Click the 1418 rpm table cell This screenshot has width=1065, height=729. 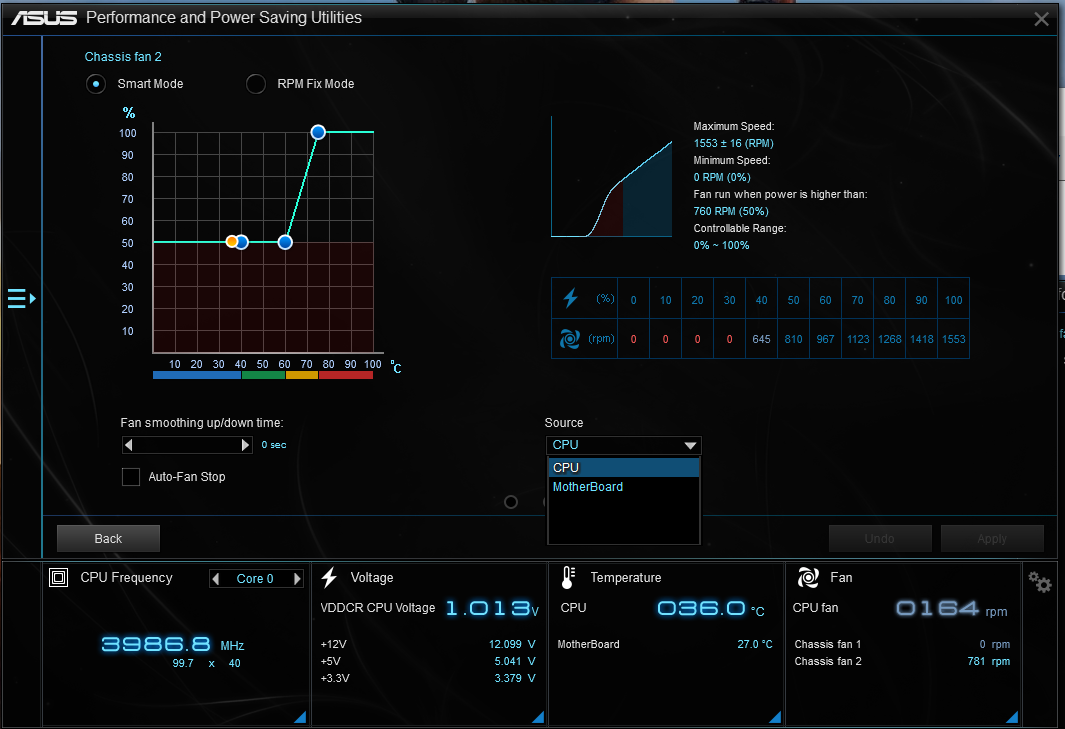922,338
